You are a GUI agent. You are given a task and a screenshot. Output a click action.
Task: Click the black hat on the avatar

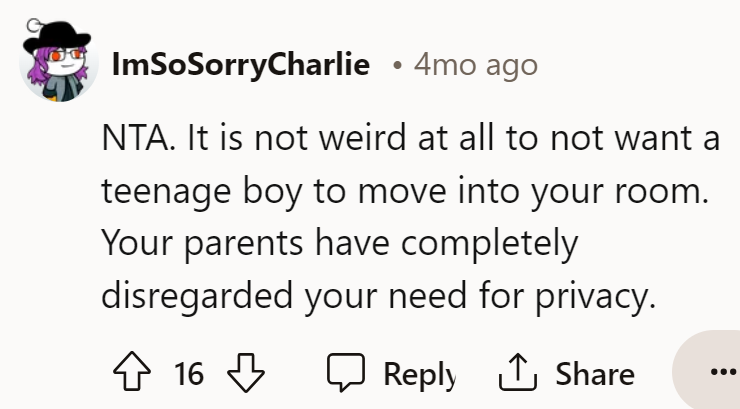[57, 37]
